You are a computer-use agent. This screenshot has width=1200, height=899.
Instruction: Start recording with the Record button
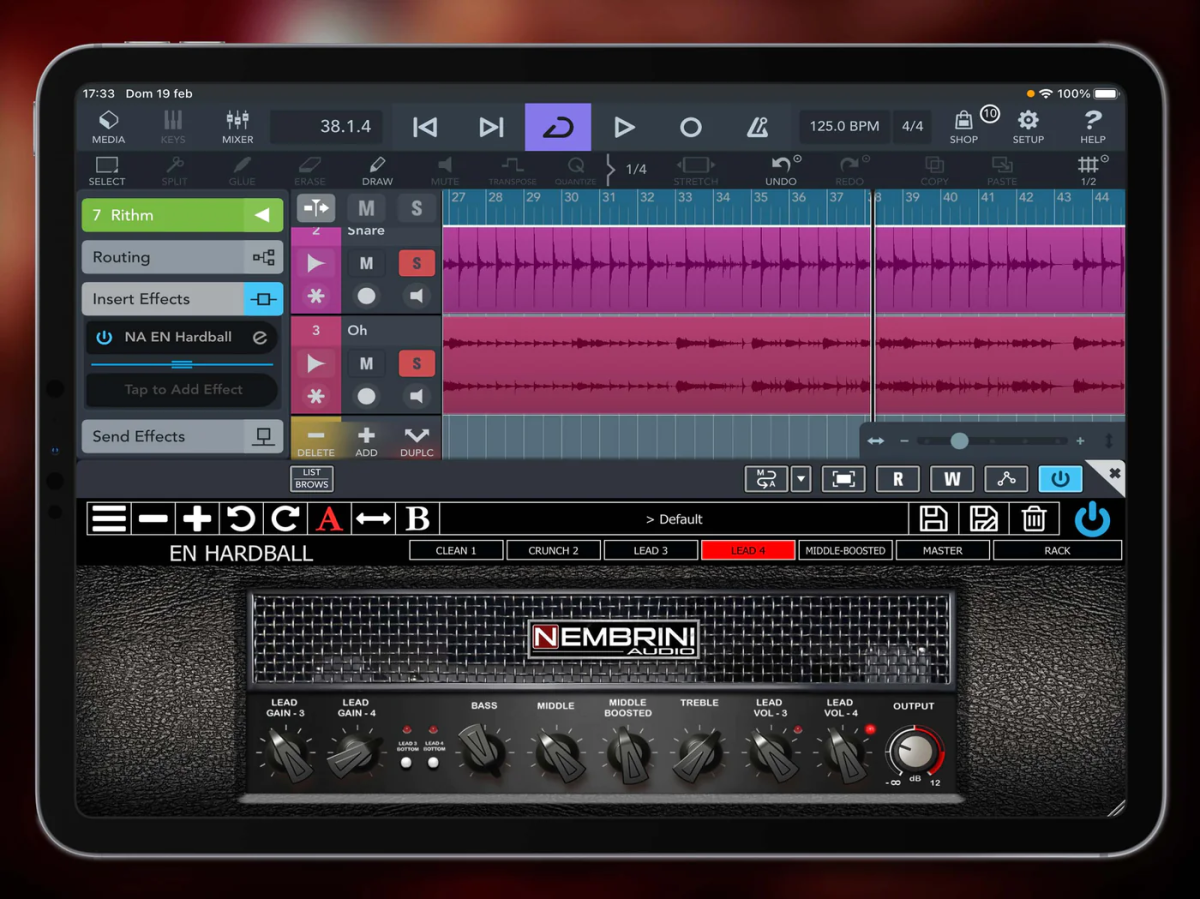point(691,127)
